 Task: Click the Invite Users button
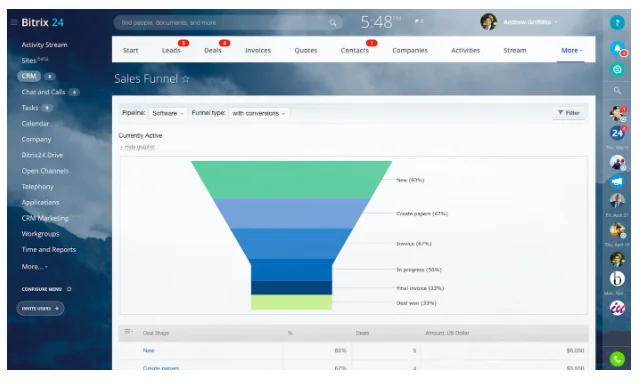(x=41, y=308)
